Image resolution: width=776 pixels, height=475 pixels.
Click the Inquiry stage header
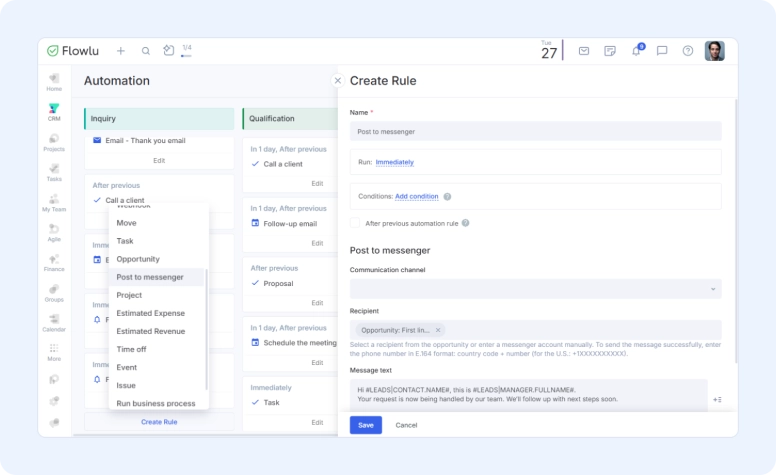pos(159,119)
